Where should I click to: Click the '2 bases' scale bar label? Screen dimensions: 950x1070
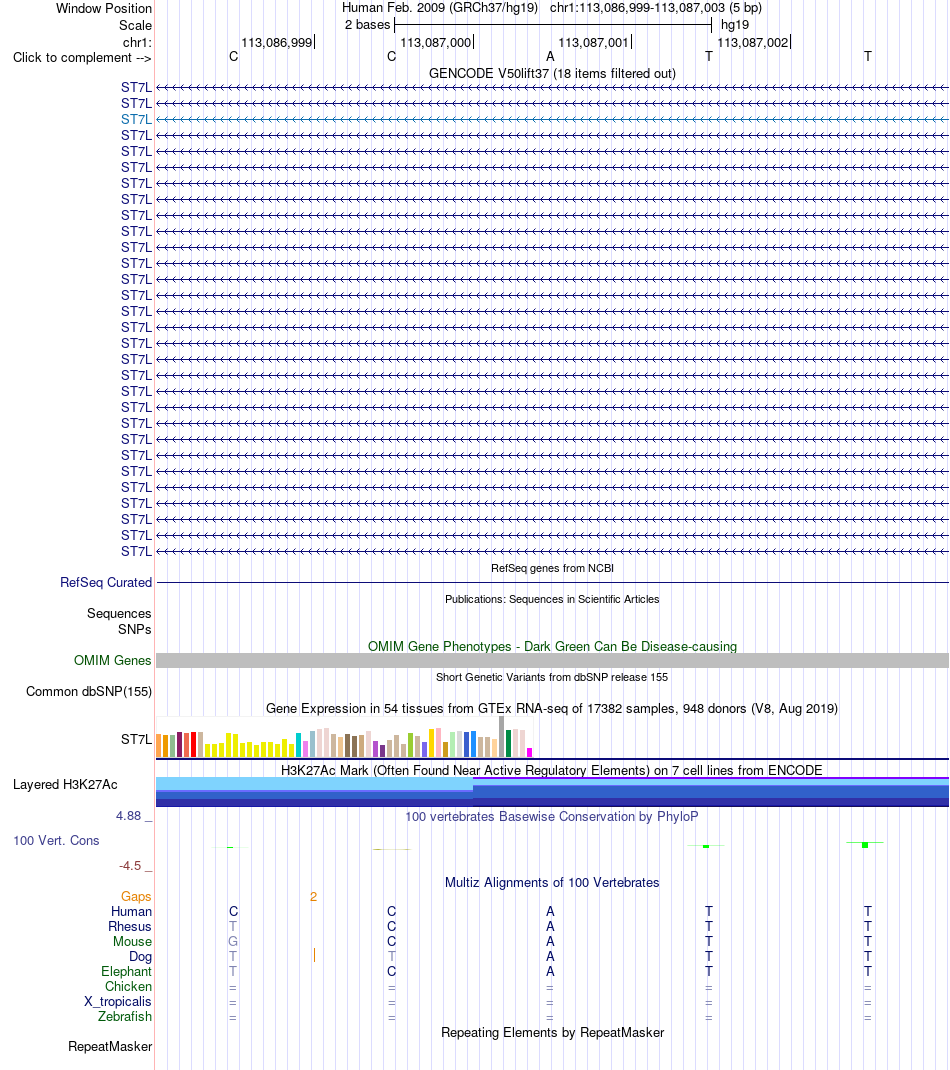pos(367,25)
